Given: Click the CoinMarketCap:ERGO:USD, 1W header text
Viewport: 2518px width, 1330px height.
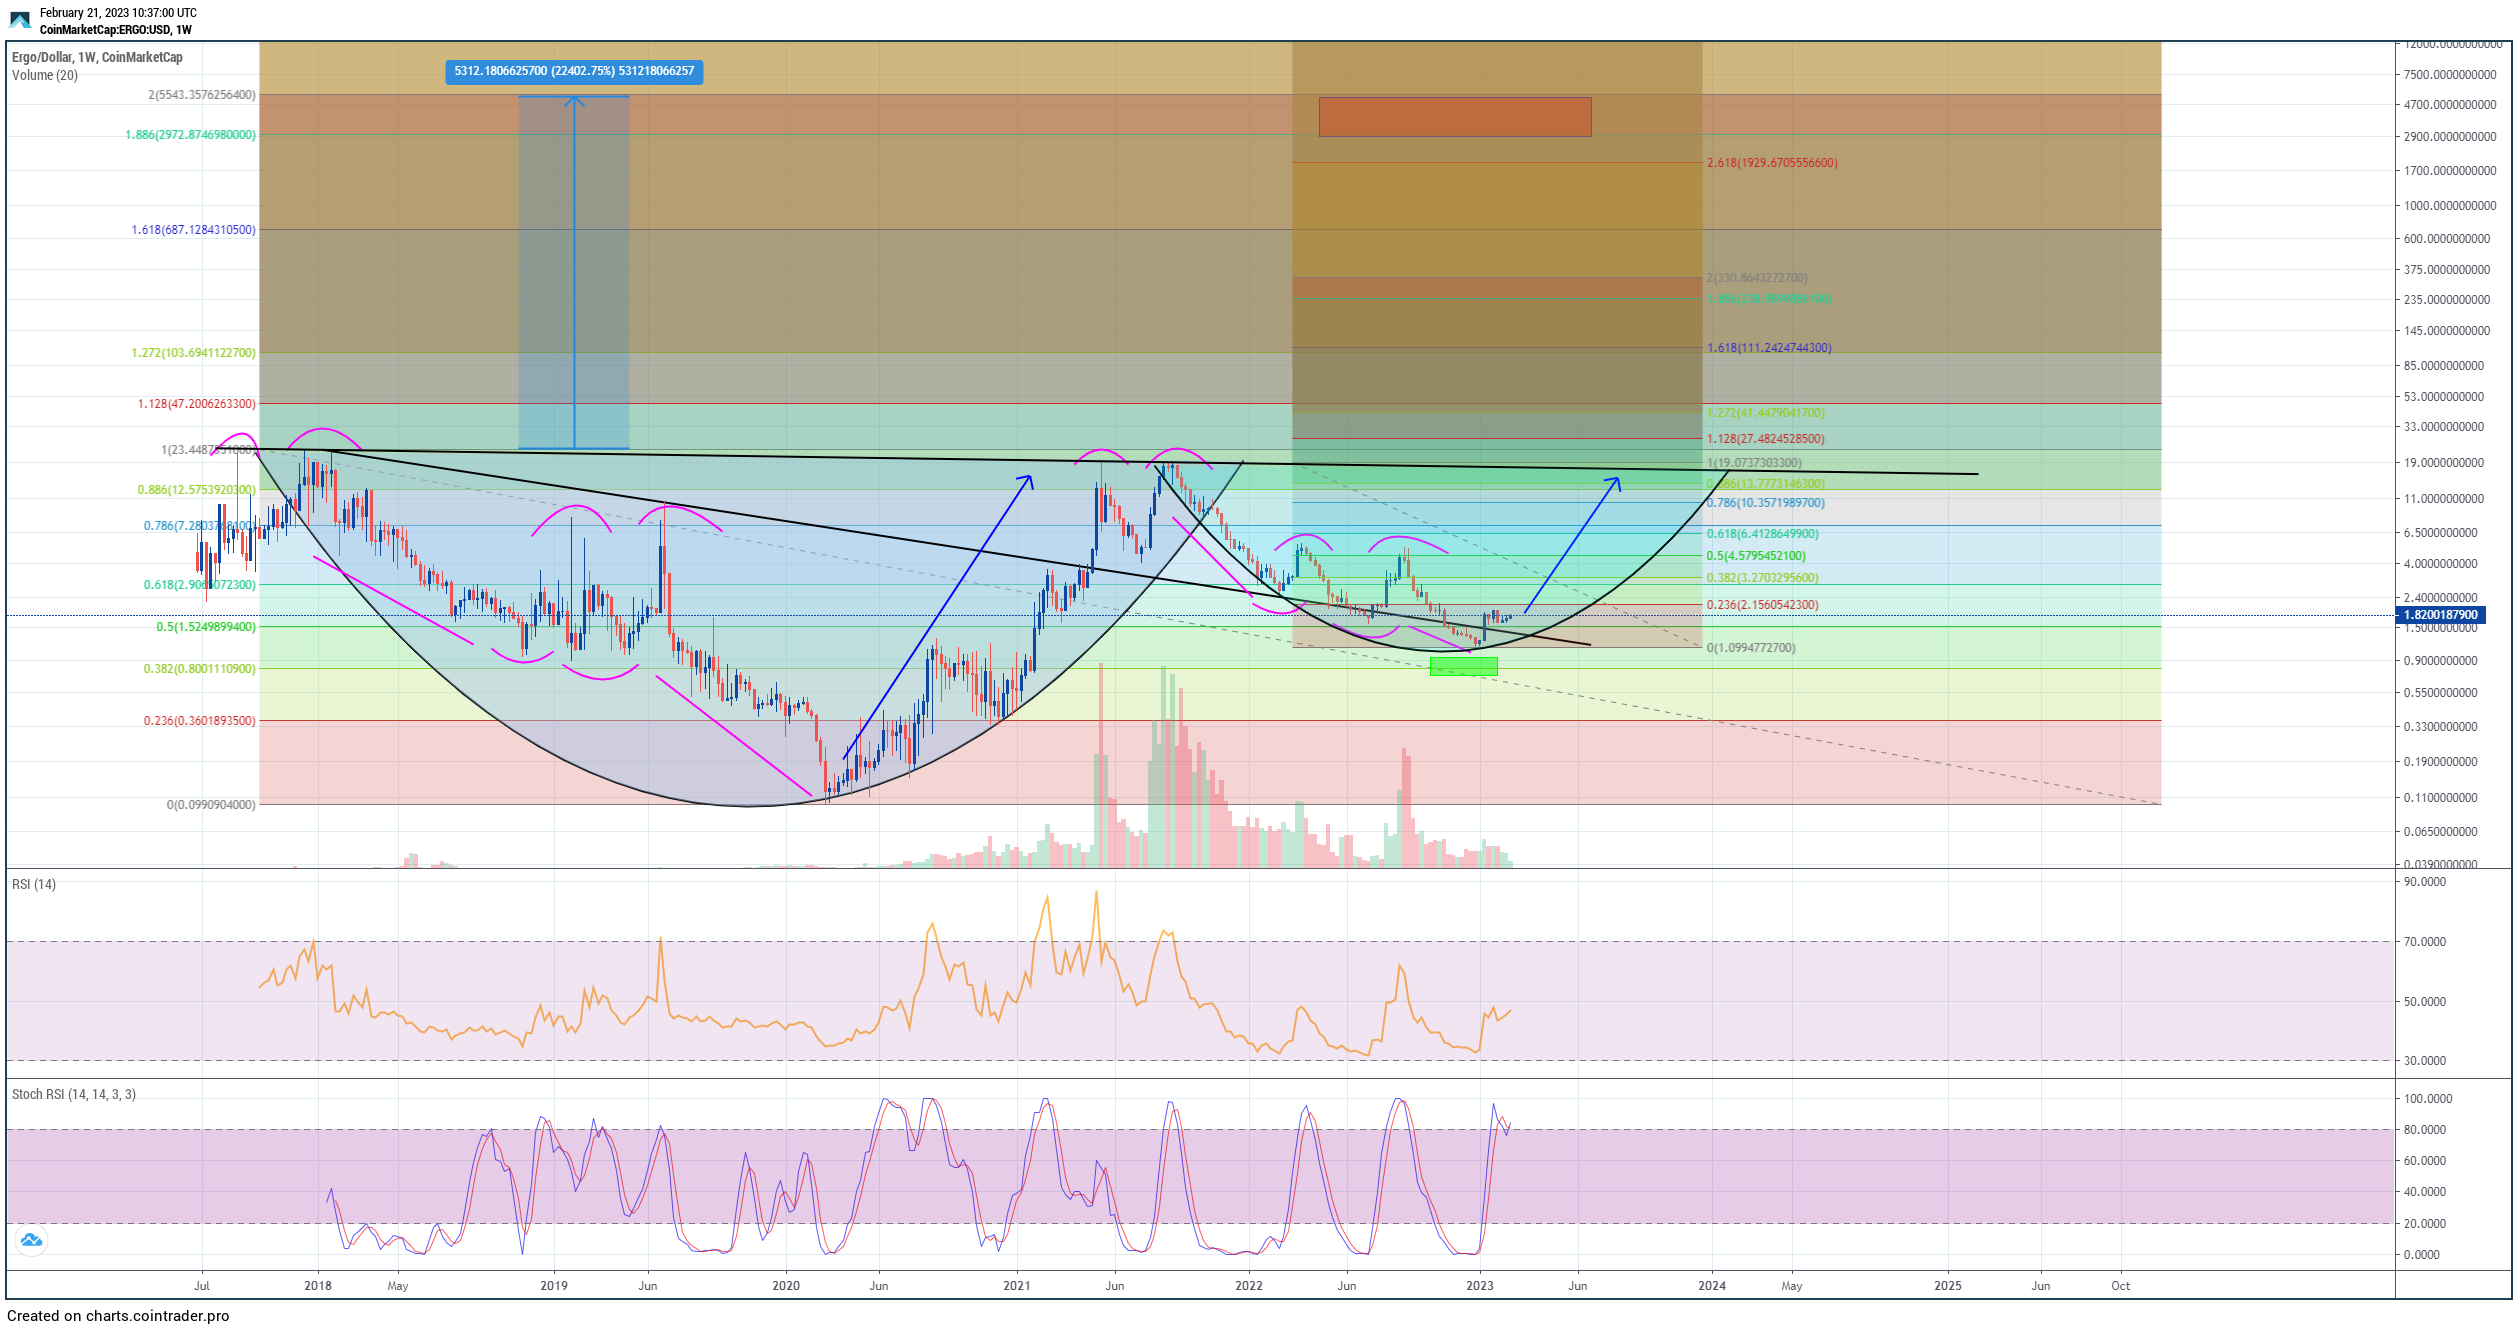Looking at the screenshot, I should [x=115, y=30].
